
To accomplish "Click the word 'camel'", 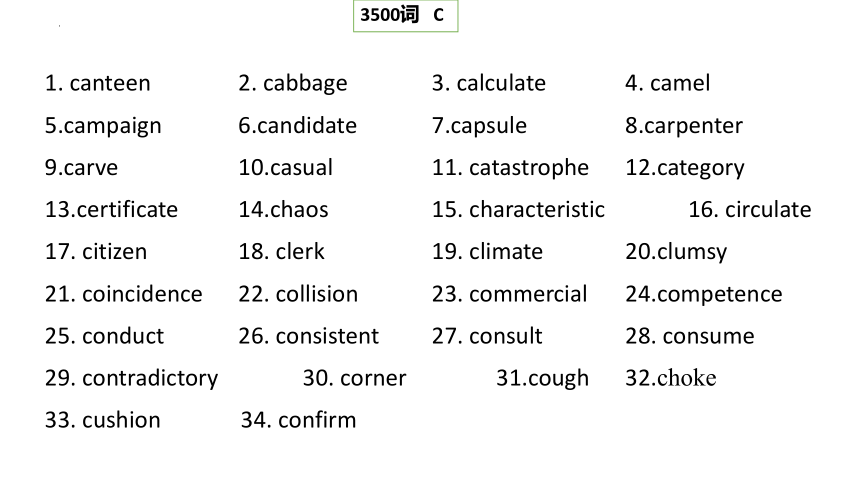I will (x=680, y=83).
